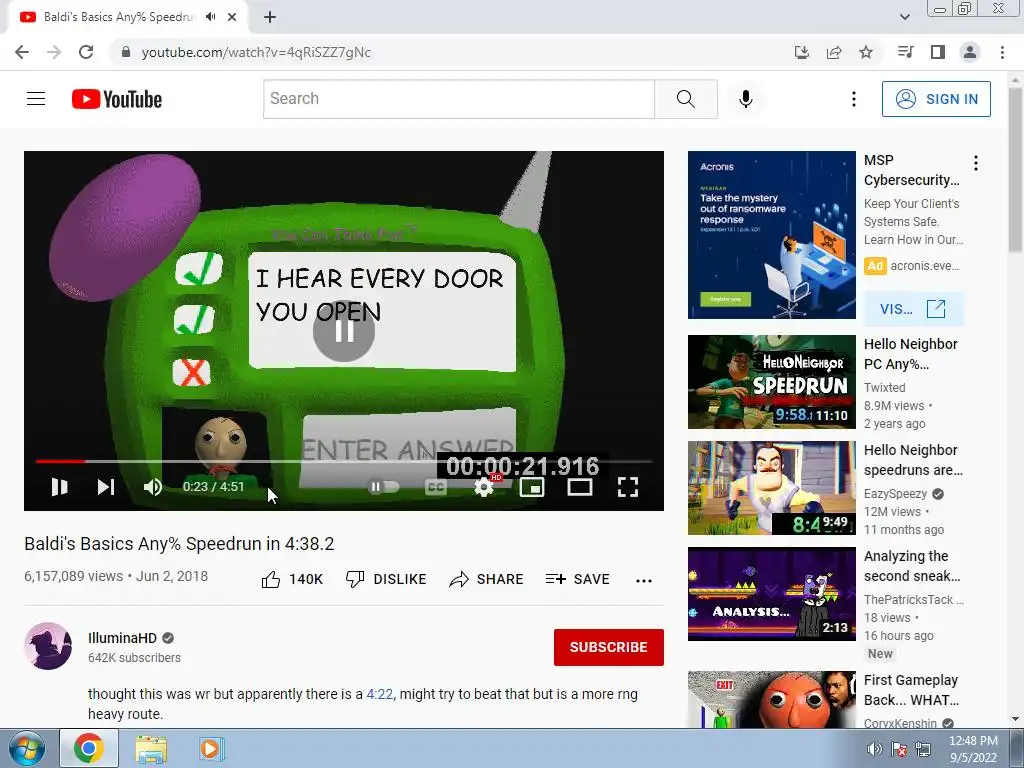Share this page from the address bar
This screenshot has width=1024, height=768.
(x=834, y=52)
